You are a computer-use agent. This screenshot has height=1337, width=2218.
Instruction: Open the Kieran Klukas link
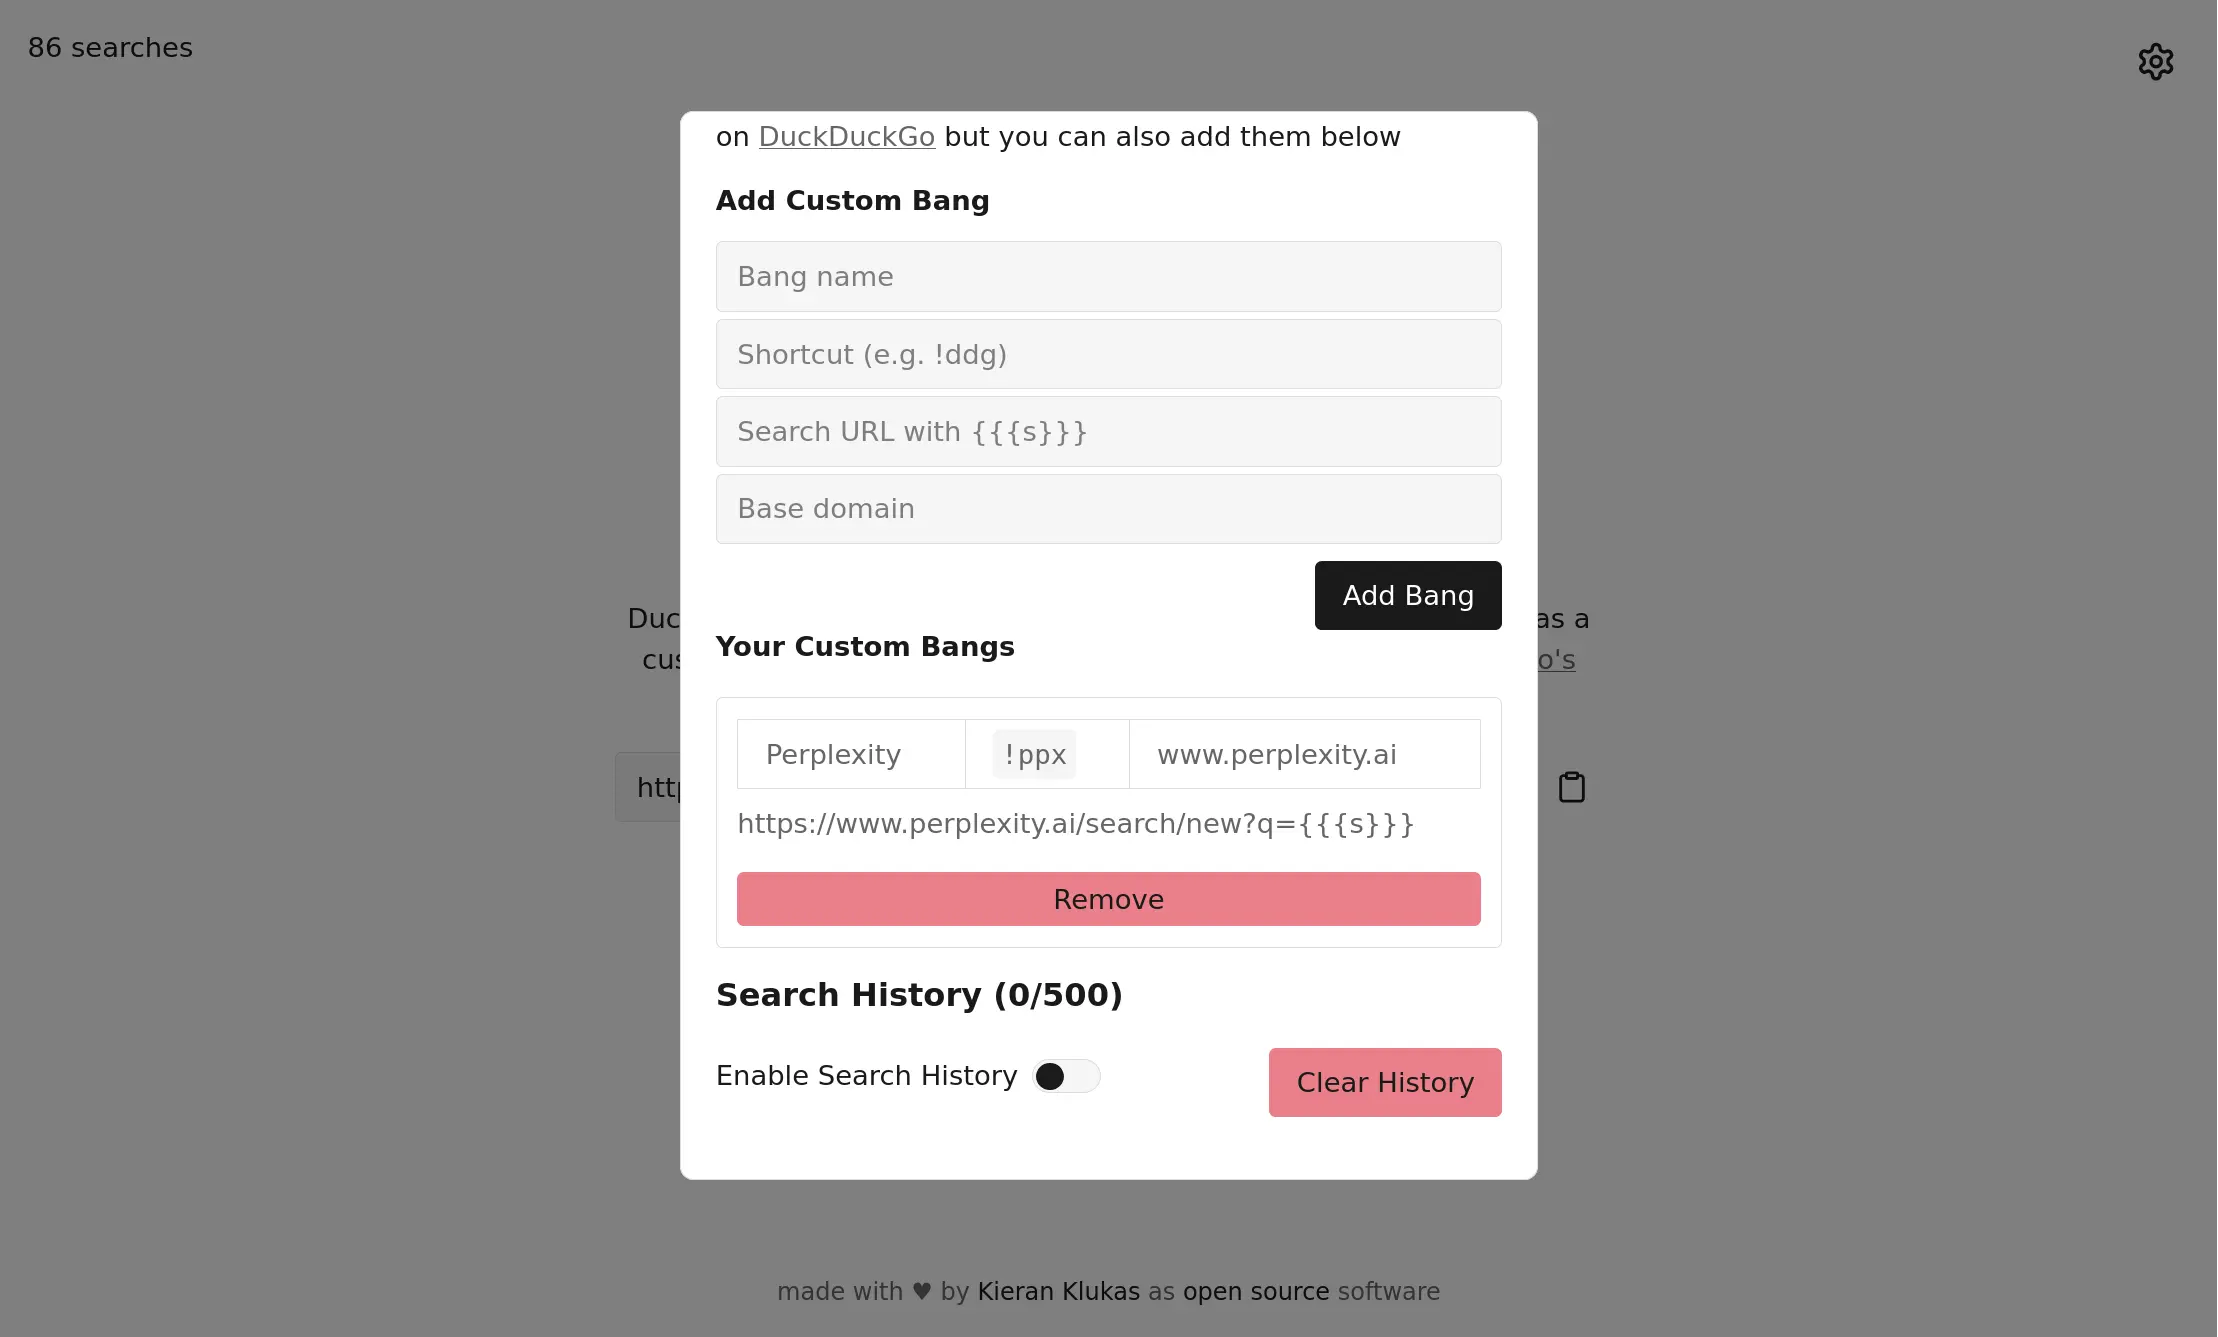tap(1058, 1291)
